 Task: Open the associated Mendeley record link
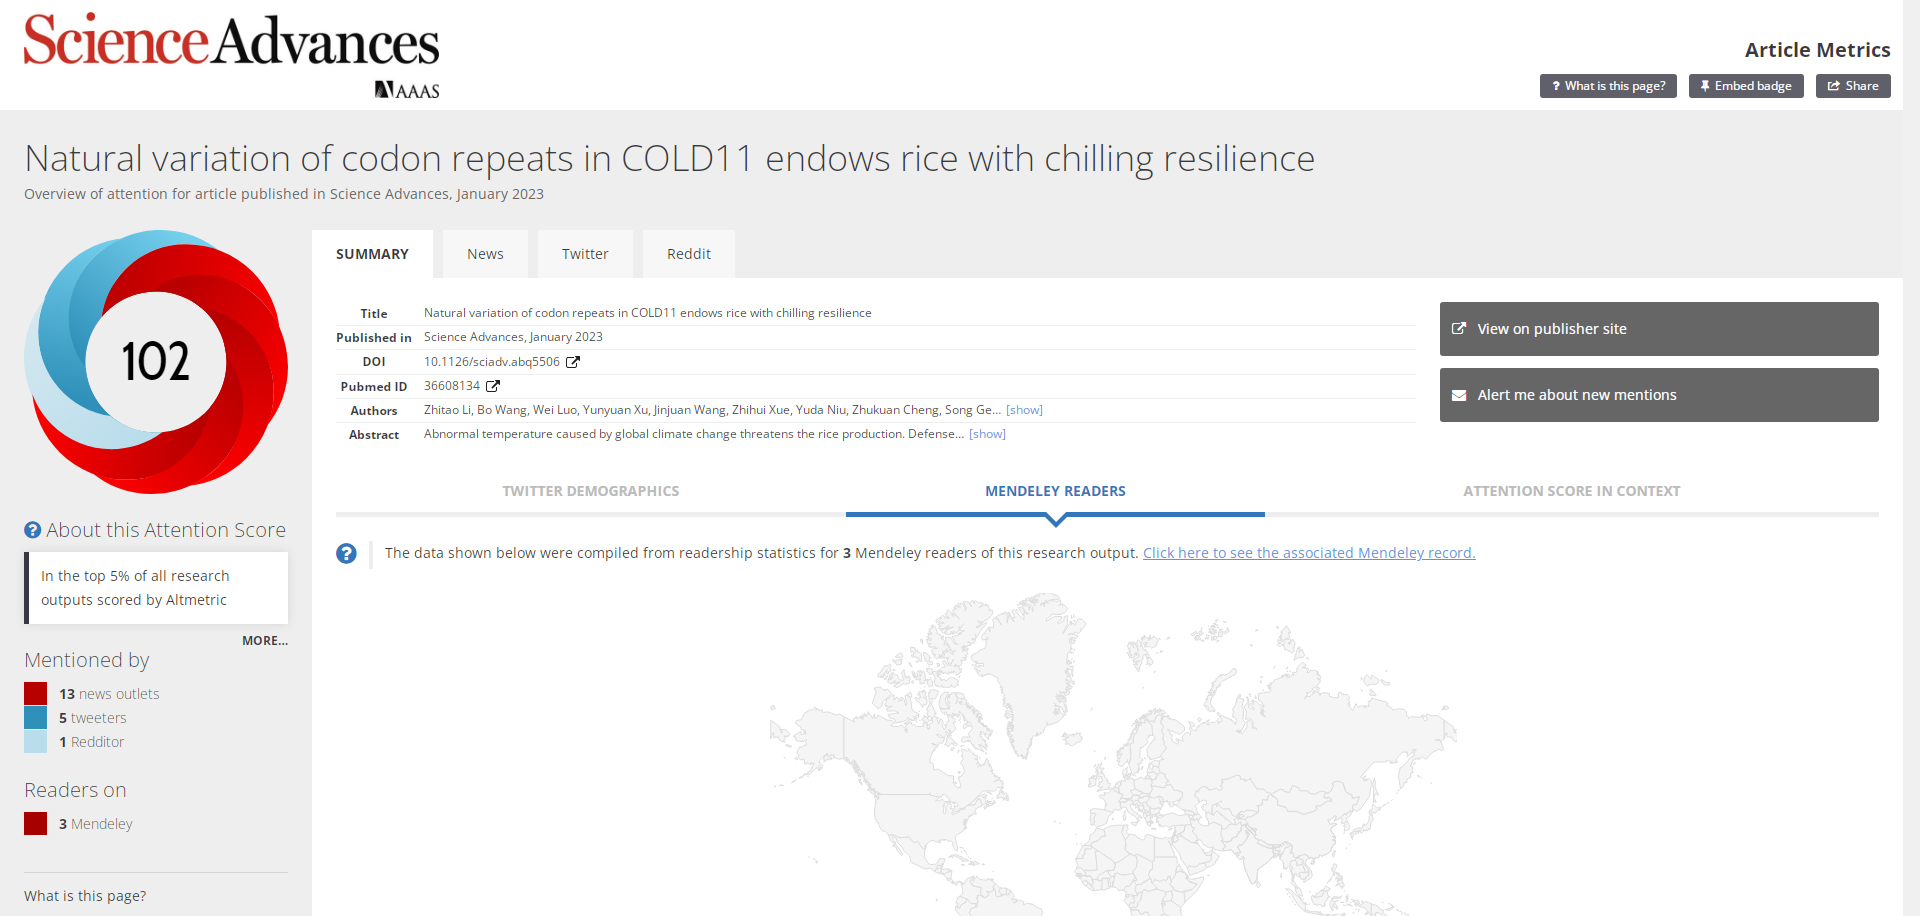pyautogui.click(x=1308, y=553)
